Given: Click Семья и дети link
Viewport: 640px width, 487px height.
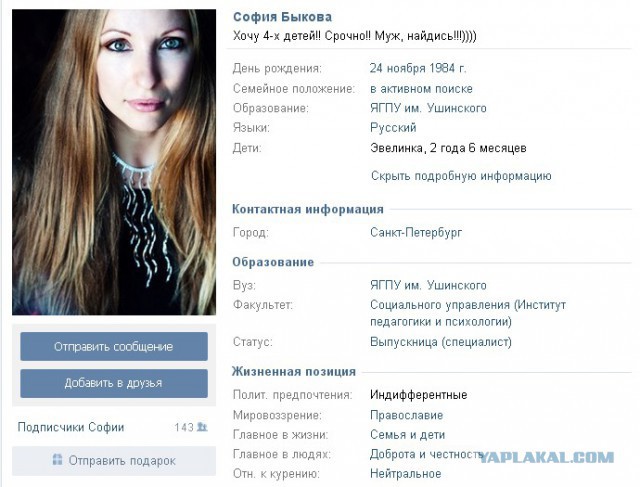Looking at the screenshot, I should coord(407,435).
